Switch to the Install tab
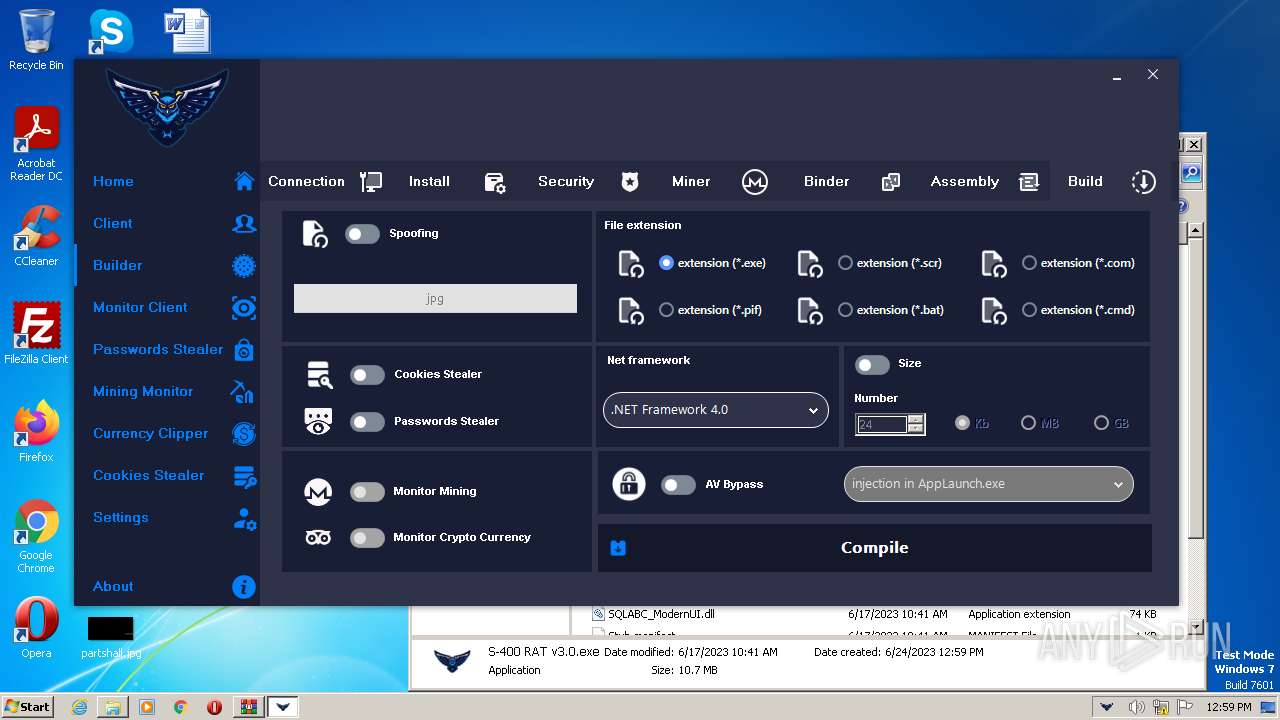 [429, 181]
